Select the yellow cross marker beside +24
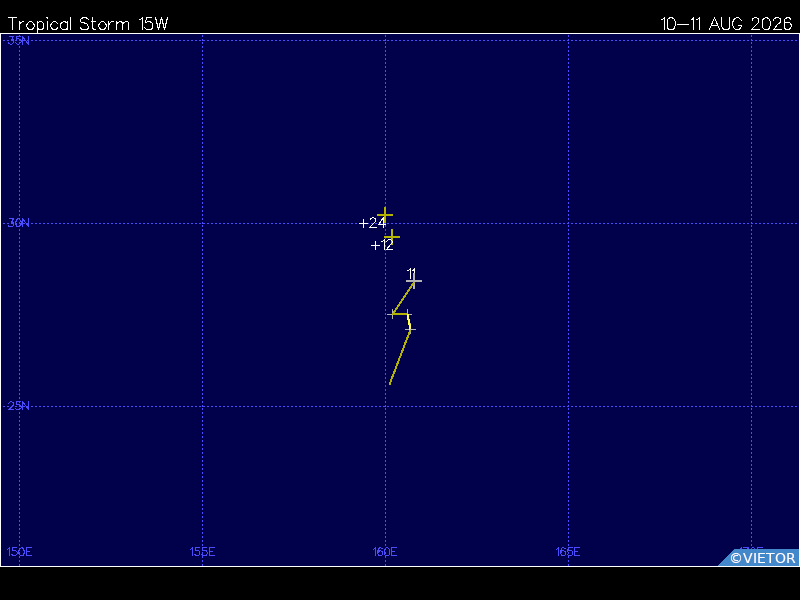Image resolution: width=800 pixels, height=600 pixels. 385,215
